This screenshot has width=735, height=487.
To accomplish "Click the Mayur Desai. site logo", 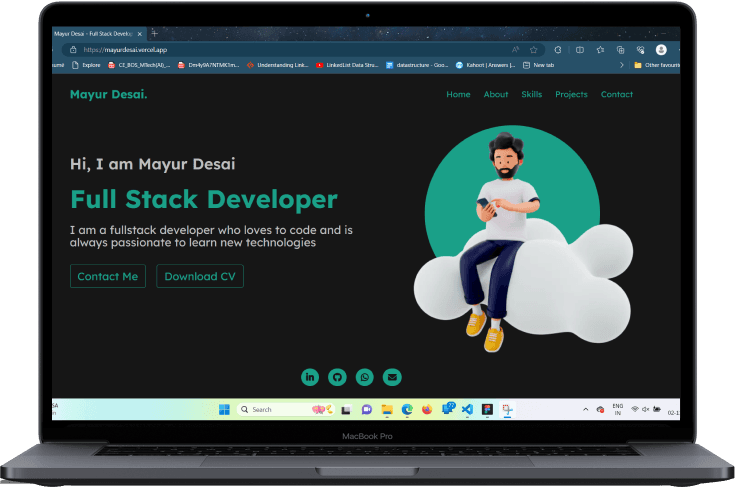I will click(x=108, y=94).
